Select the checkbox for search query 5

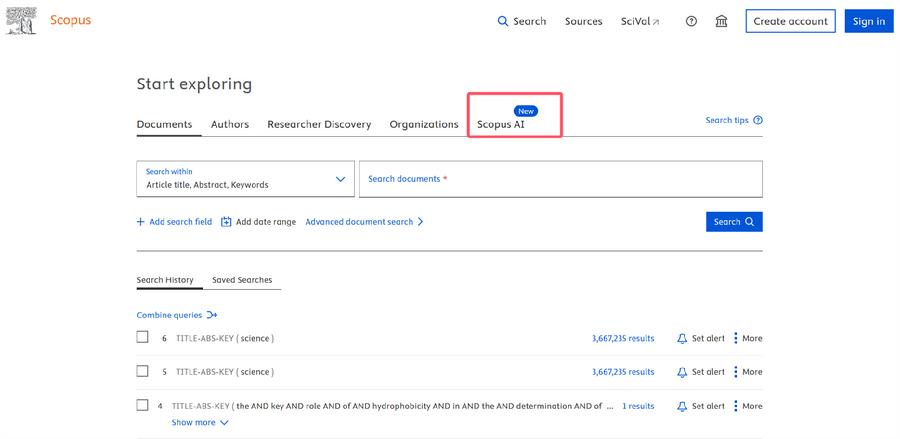[x=142, y=371]
